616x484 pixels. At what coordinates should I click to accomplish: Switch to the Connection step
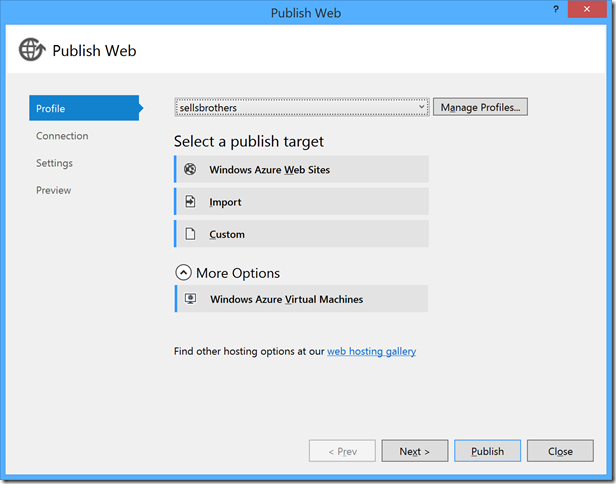click(62, 136)
